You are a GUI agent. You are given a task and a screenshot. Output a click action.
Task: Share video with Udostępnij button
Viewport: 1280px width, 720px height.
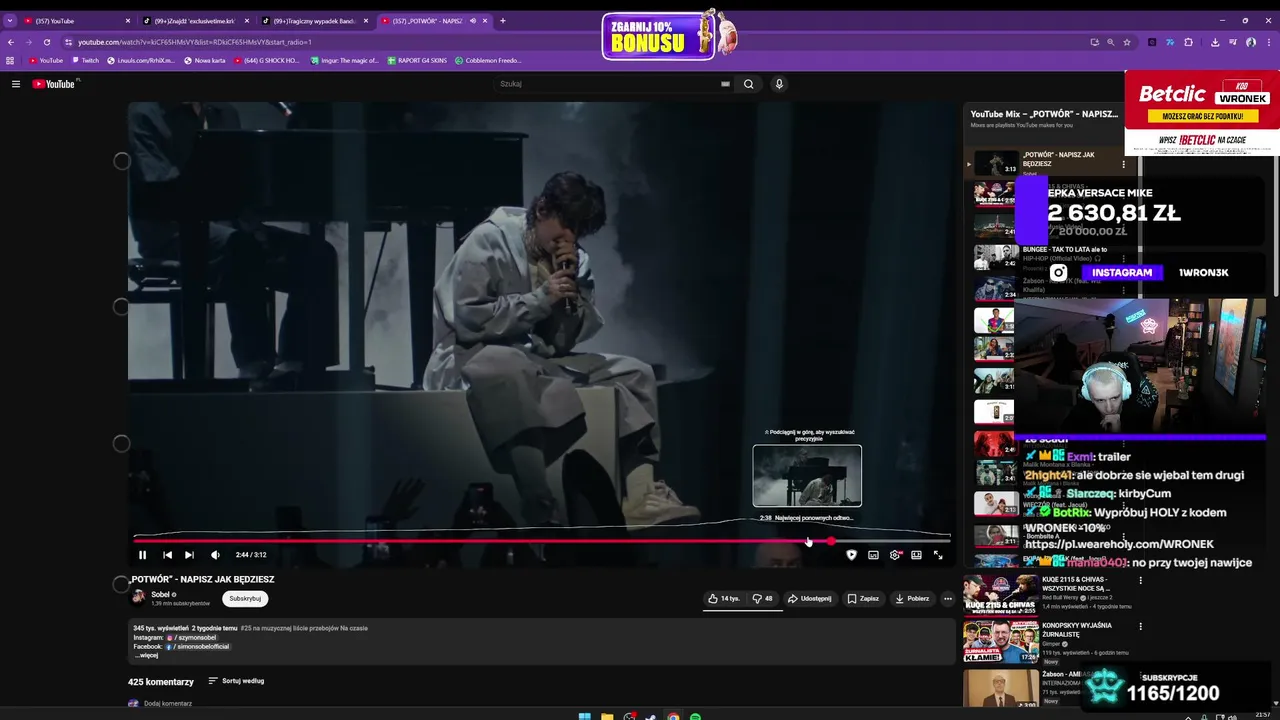[810, 599]
